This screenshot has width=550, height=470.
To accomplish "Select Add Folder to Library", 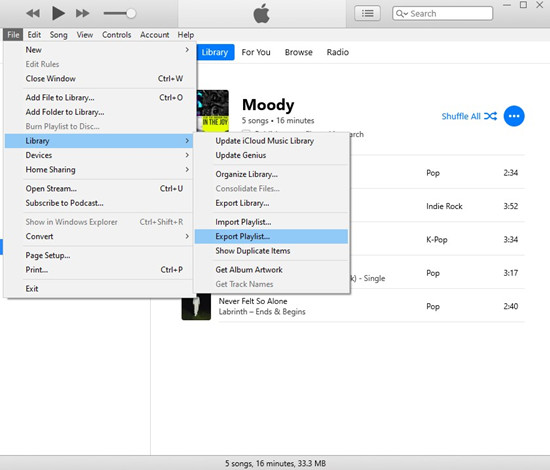I will [99, 112].
